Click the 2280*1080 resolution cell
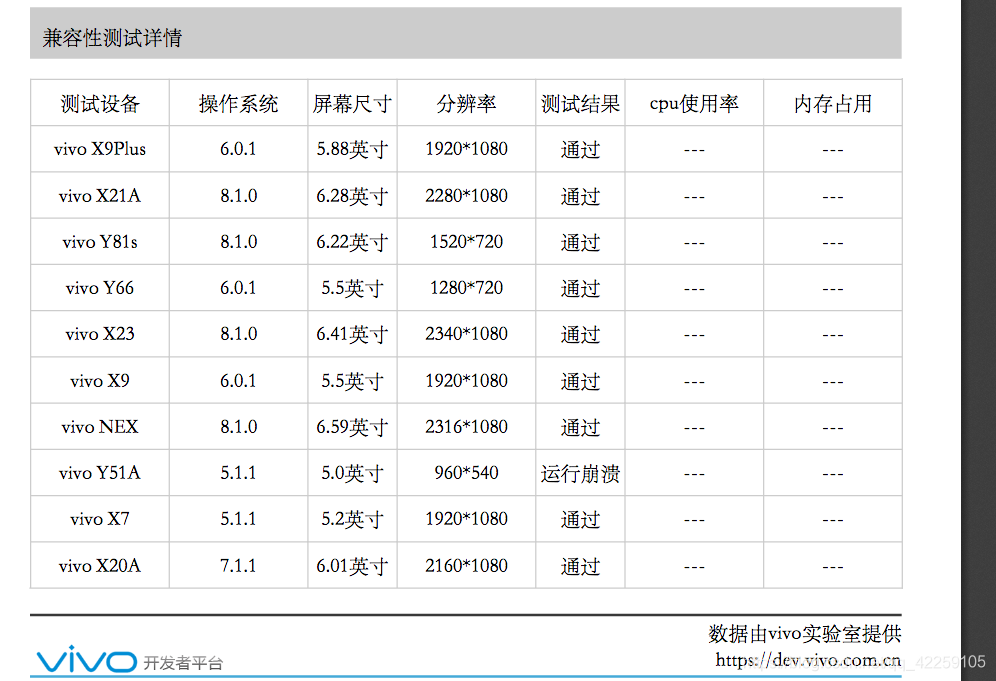 pos(466,196)
